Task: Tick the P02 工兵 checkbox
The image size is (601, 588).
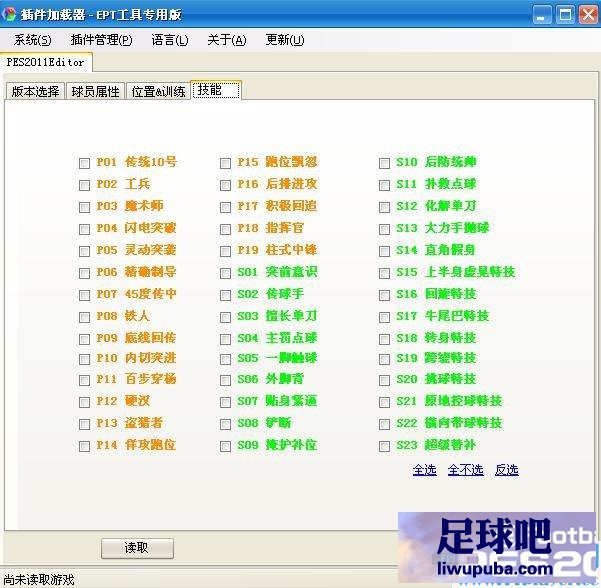Action: click(x=84, y=186)
